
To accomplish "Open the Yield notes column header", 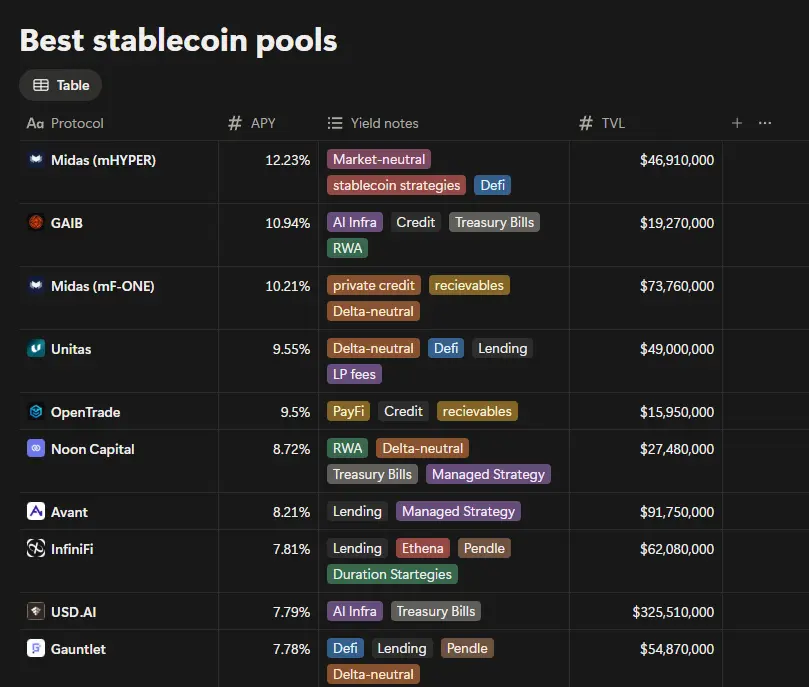I will (373, 123).
